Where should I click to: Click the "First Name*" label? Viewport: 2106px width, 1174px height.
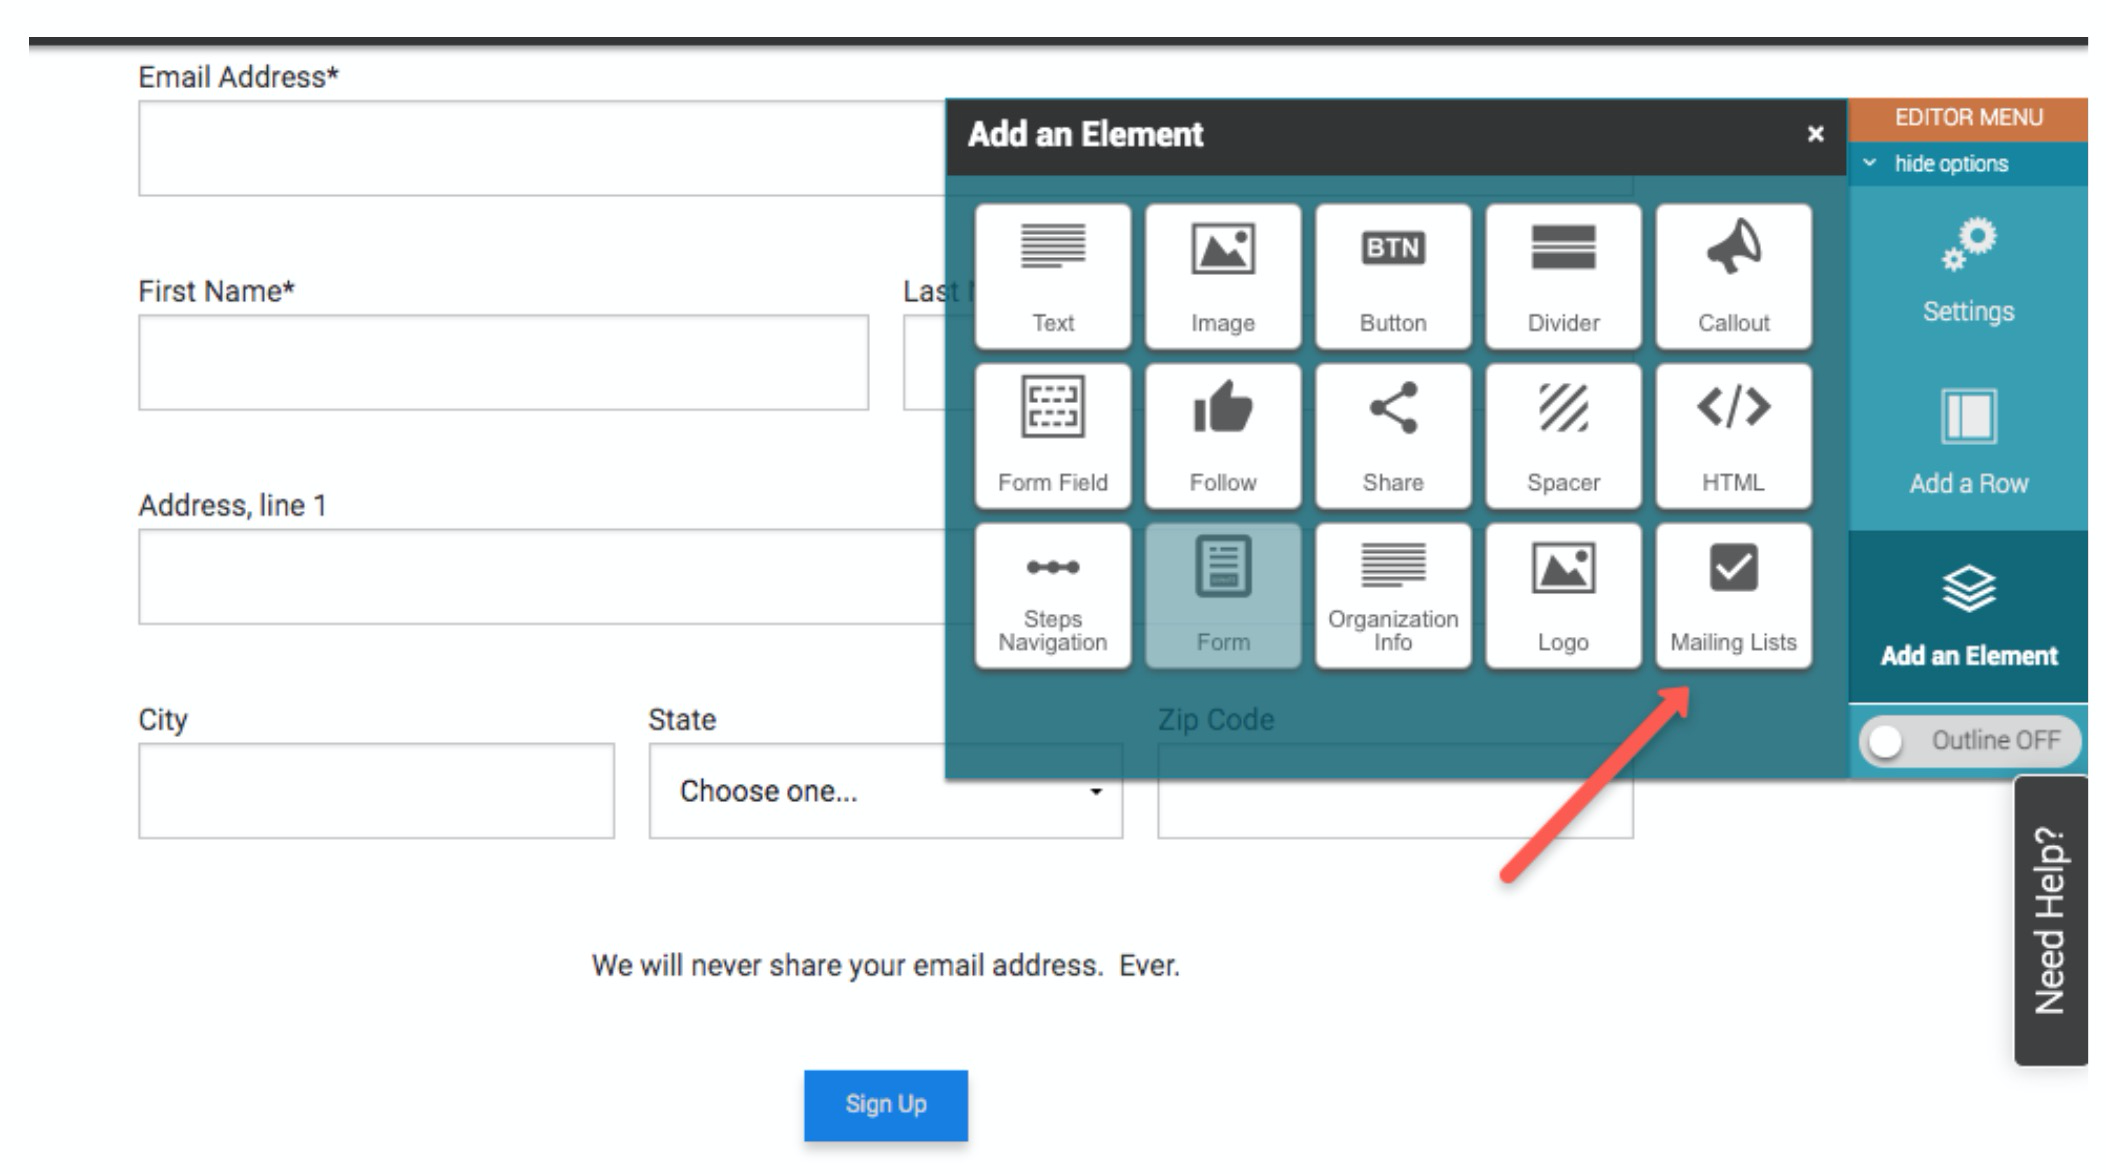[x=216, y=291]
